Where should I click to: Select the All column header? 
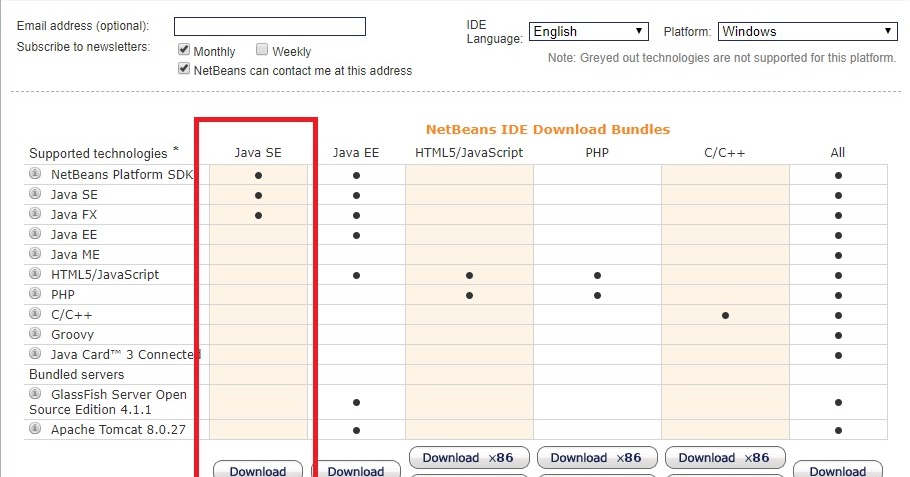[837, 153]
